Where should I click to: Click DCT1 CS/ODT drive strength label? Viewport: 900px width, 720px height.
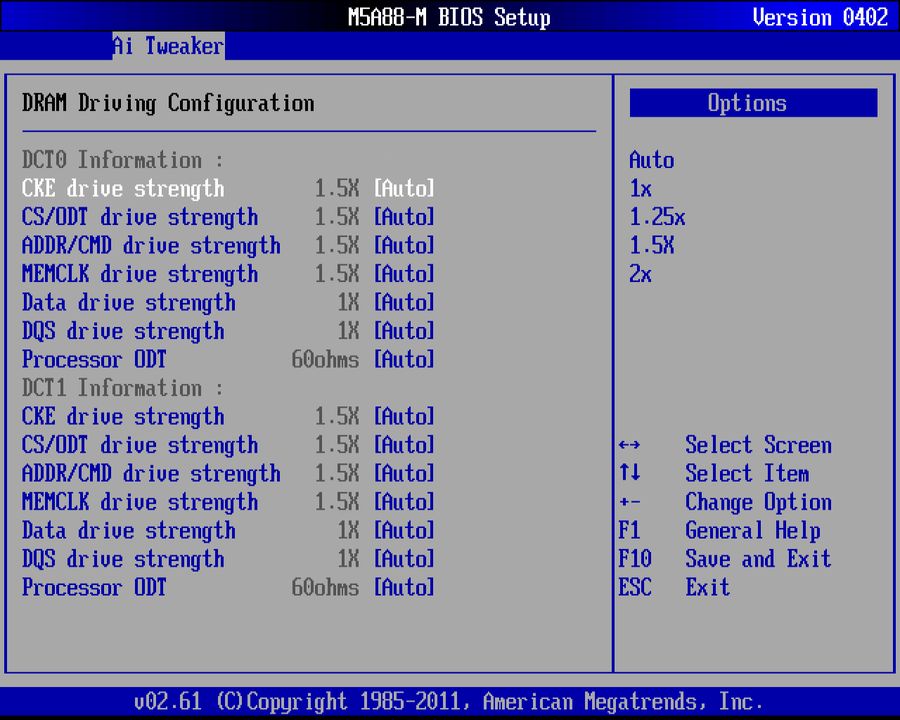coord(140,446)
